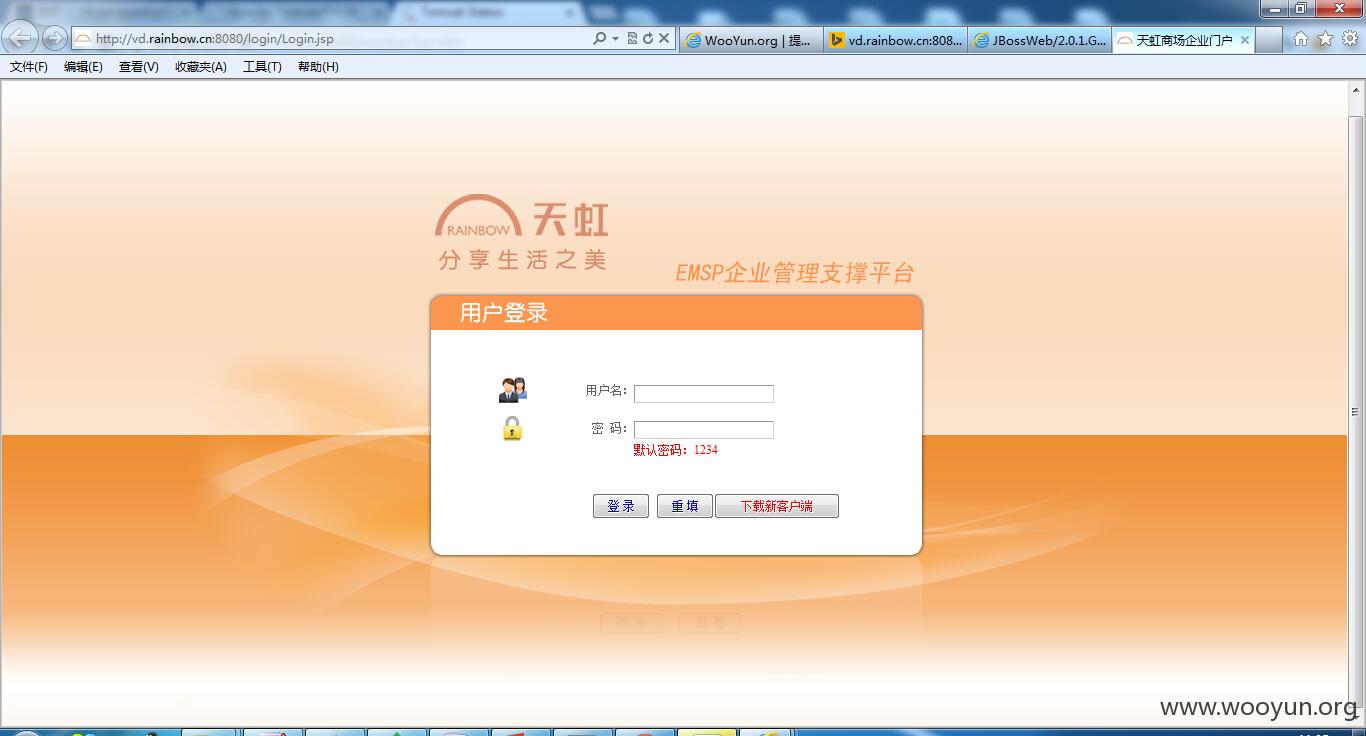Image resolution: width=1366 pixels, height=736 pixels.
Task: Click the browser Forward arrow
Action: tap(54, 39)
